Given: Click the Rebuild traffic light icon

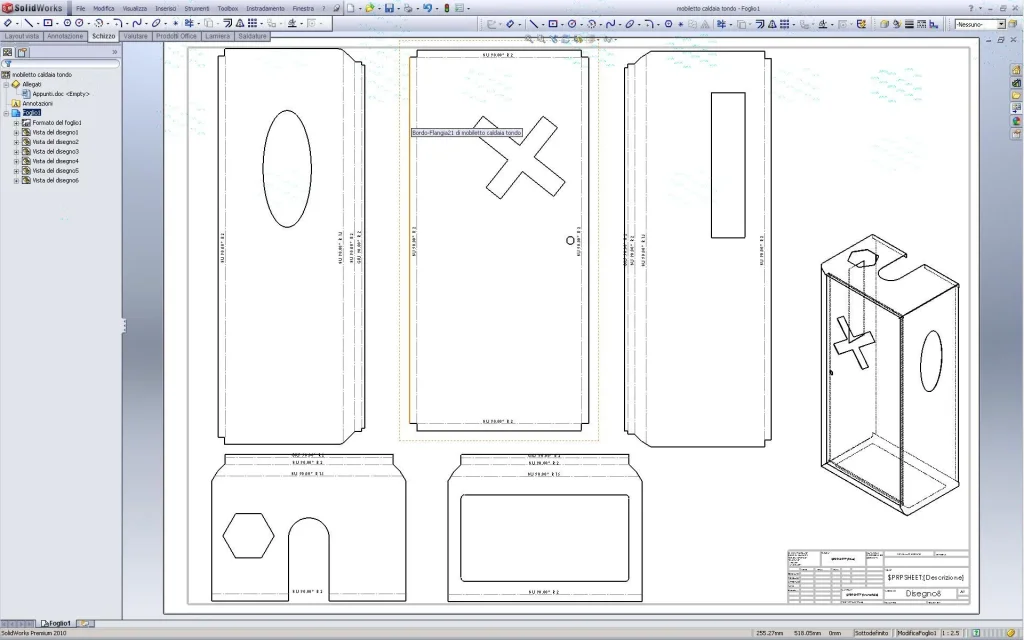Looking at the screenshot, I should [447, 8].
